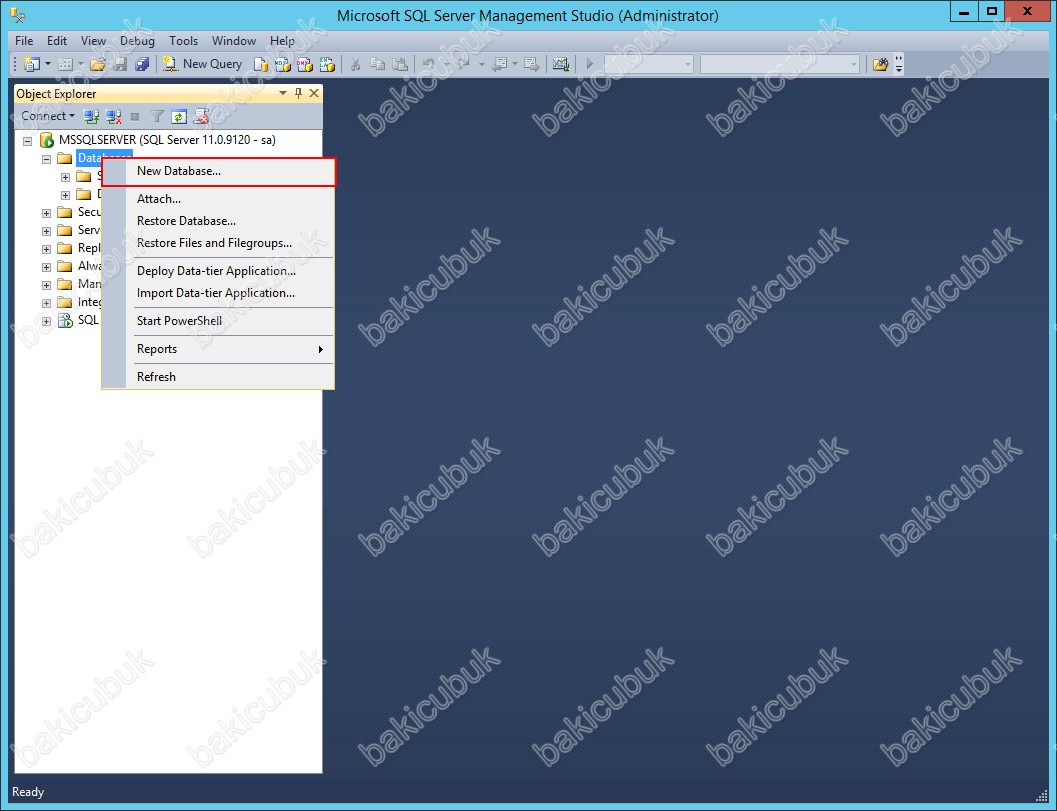The width and height of the screenshot is (1057, 811).
Task: Click the Copy toolbar icon
Action: 378,64
